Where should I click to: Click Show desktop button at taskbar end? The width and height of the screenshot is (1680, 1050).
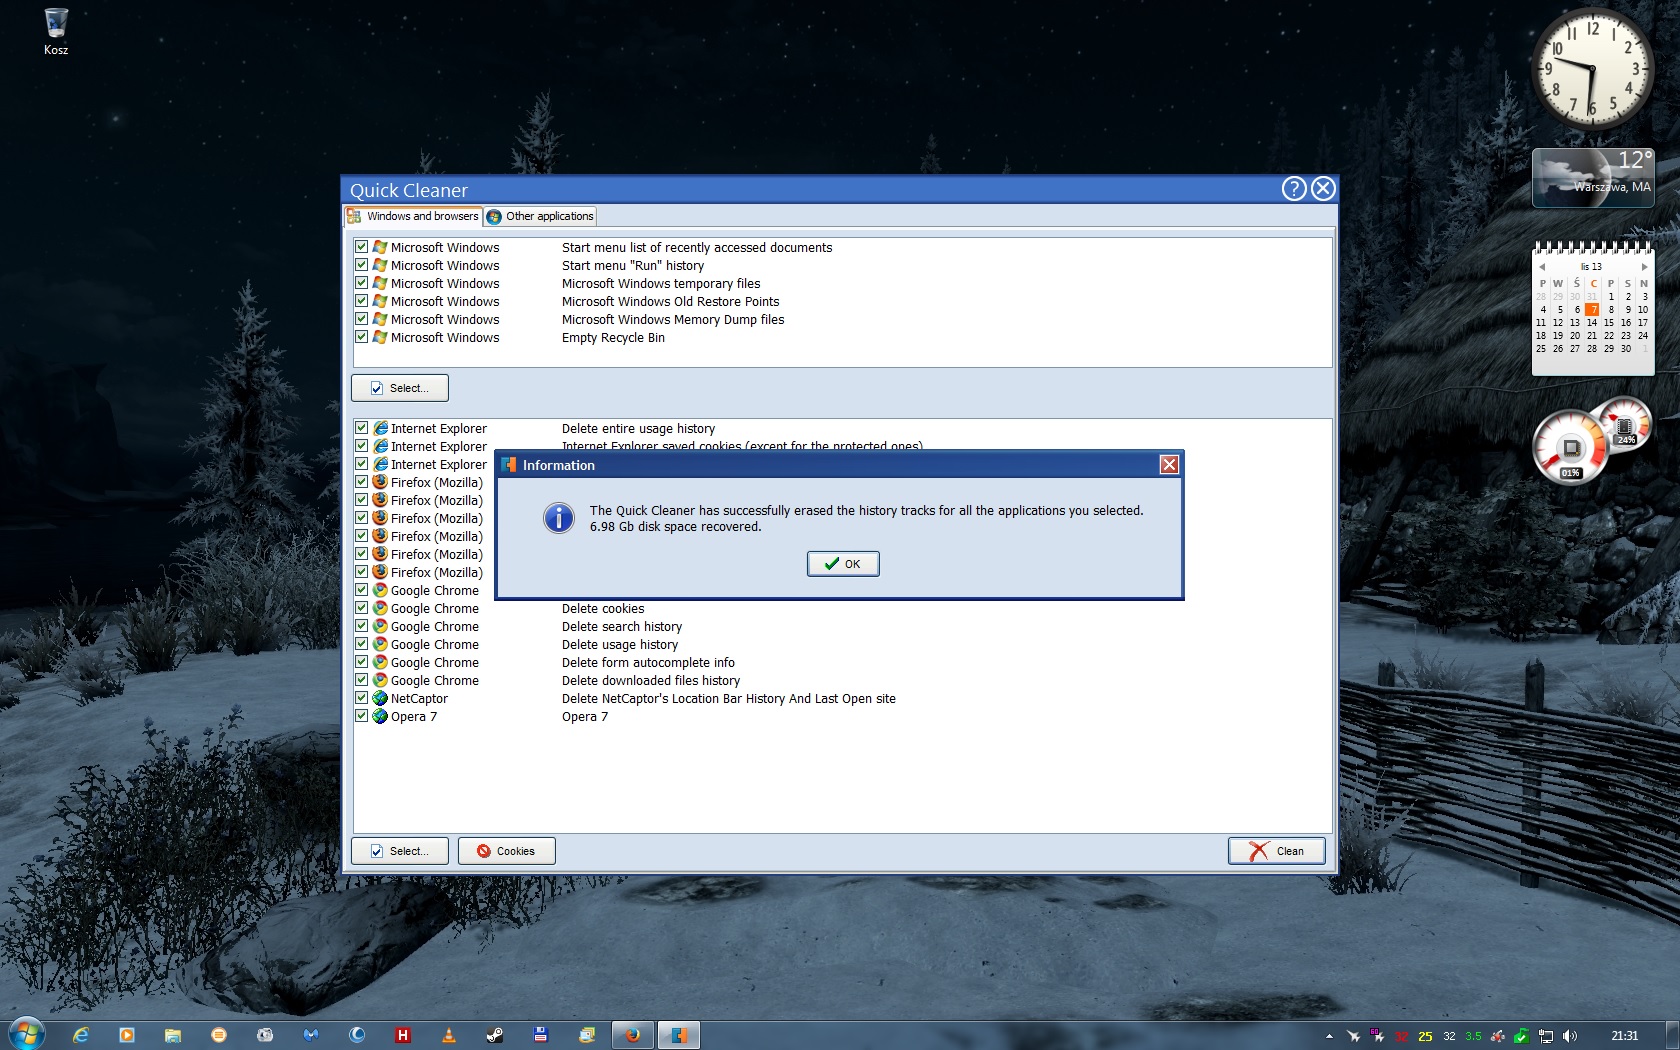(1673, 1035)
